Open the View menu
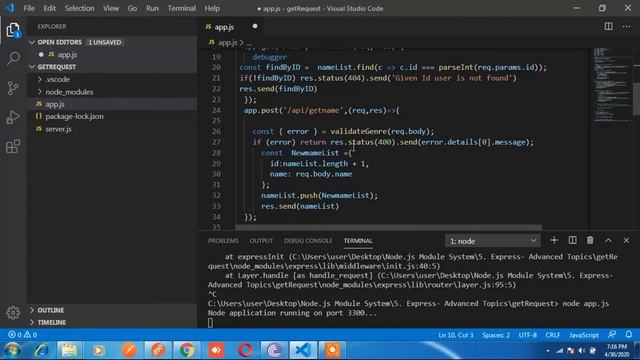The height and width of the screenshot is (360, 640). coord(111,8)
